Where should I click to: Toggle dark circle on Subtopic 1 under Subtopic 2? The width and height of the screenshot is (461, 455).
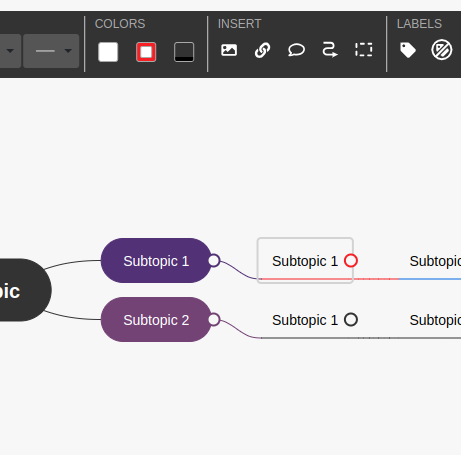tap(351, 320)
